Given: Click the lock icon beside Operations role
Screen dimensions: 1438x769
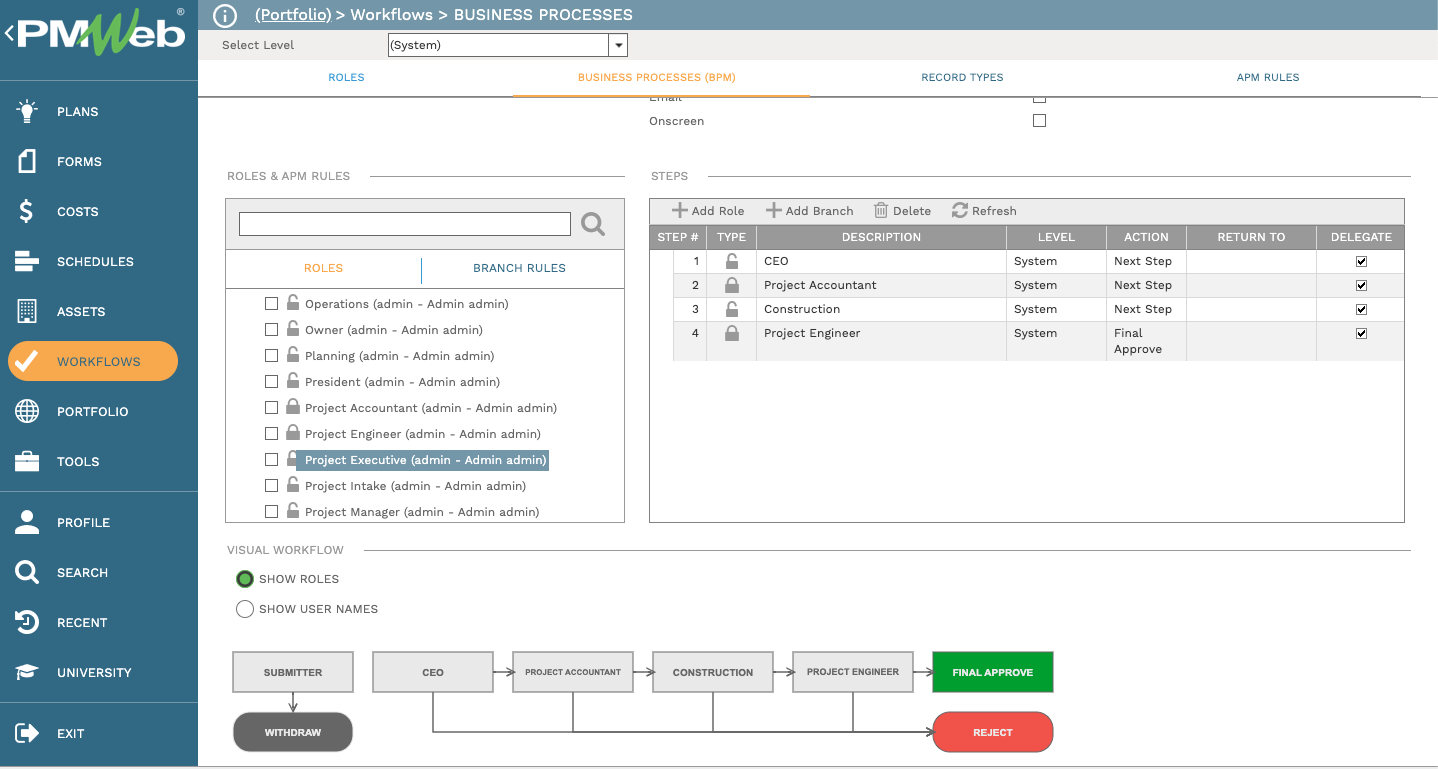Looking at the screenshot, I should 293,302.
